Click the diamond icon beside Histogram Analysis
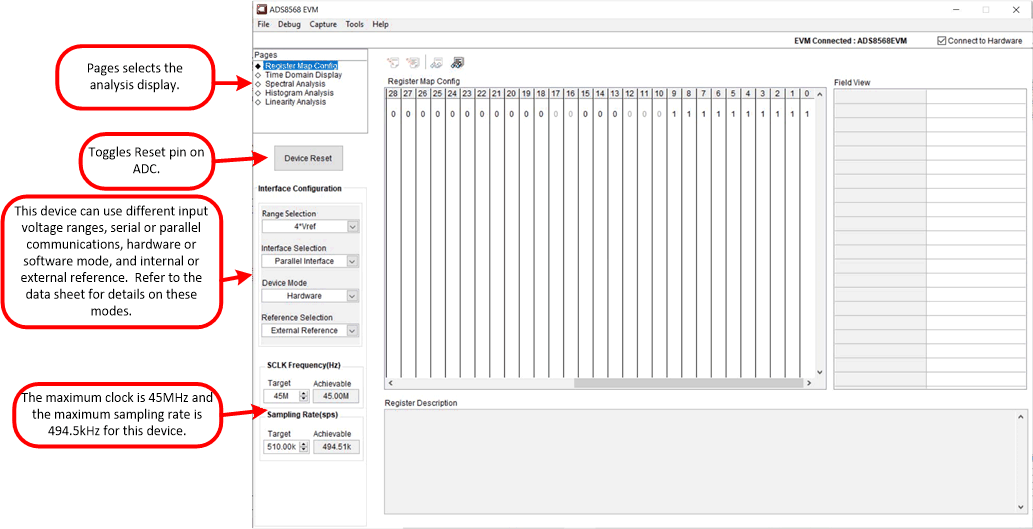This screenshot has height=529, width=1033. click(258, 93)
